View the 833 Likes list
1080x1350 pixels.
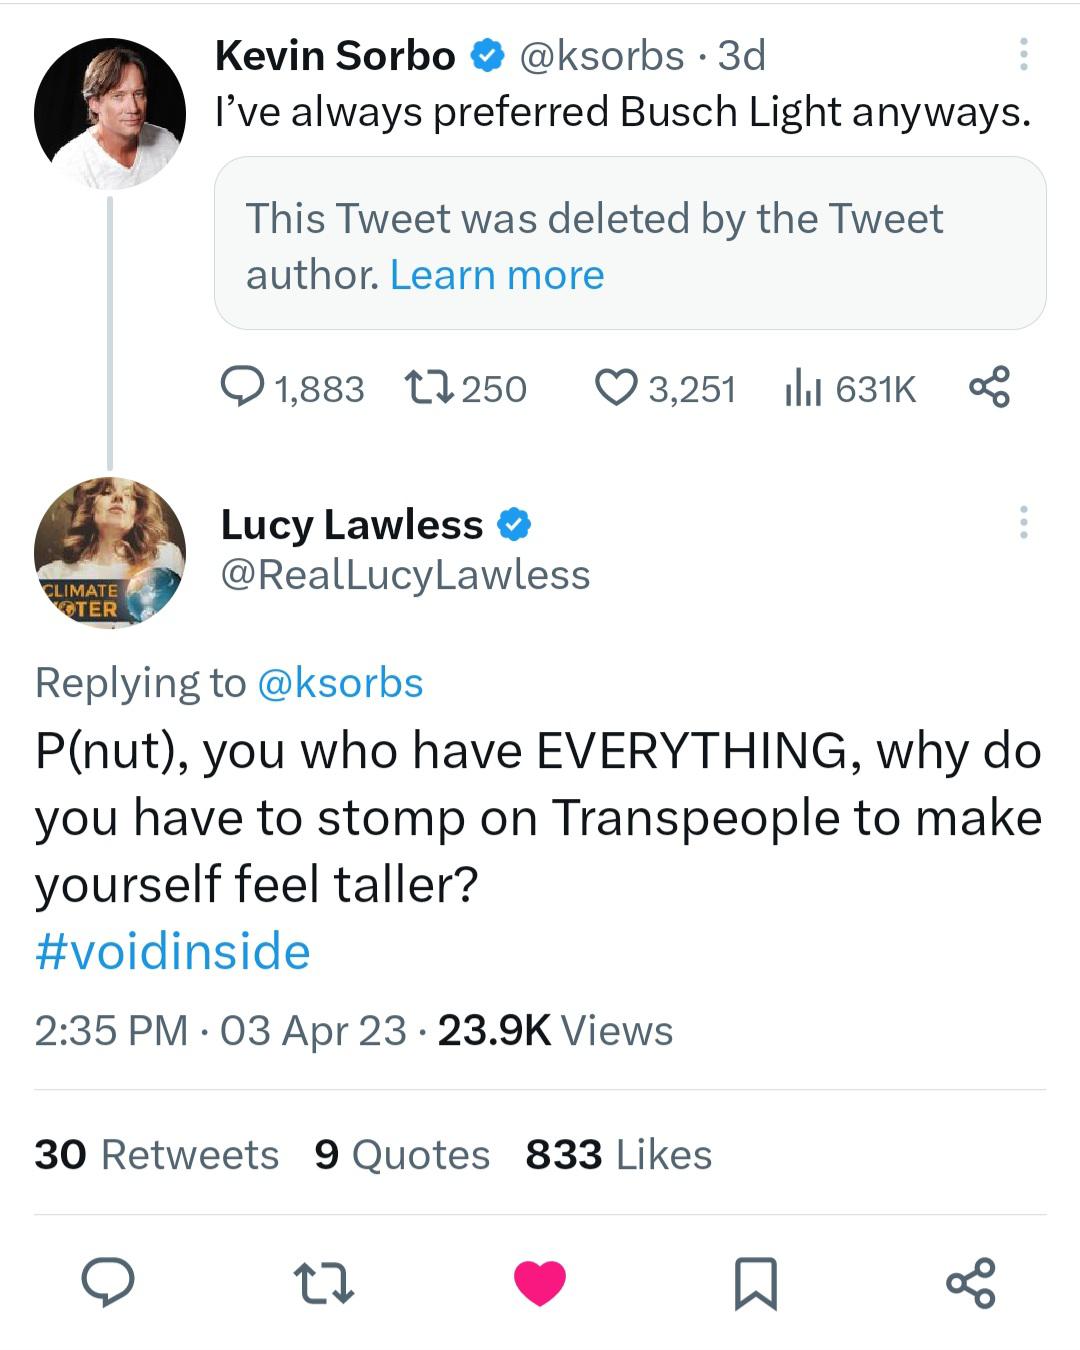[x=619, y=1154]
